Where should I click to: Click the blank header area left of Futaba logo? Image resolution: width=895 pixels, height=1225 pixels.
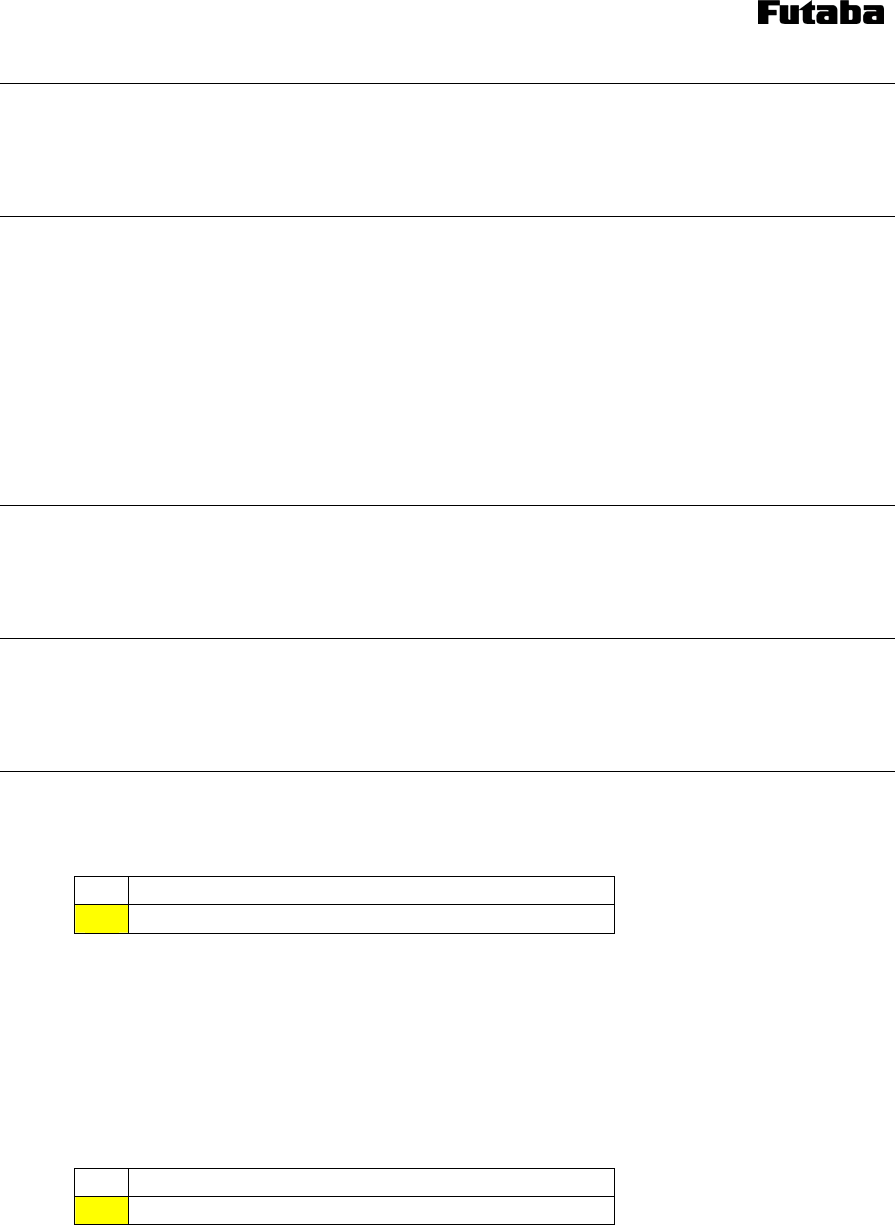[x=378, y=40]
